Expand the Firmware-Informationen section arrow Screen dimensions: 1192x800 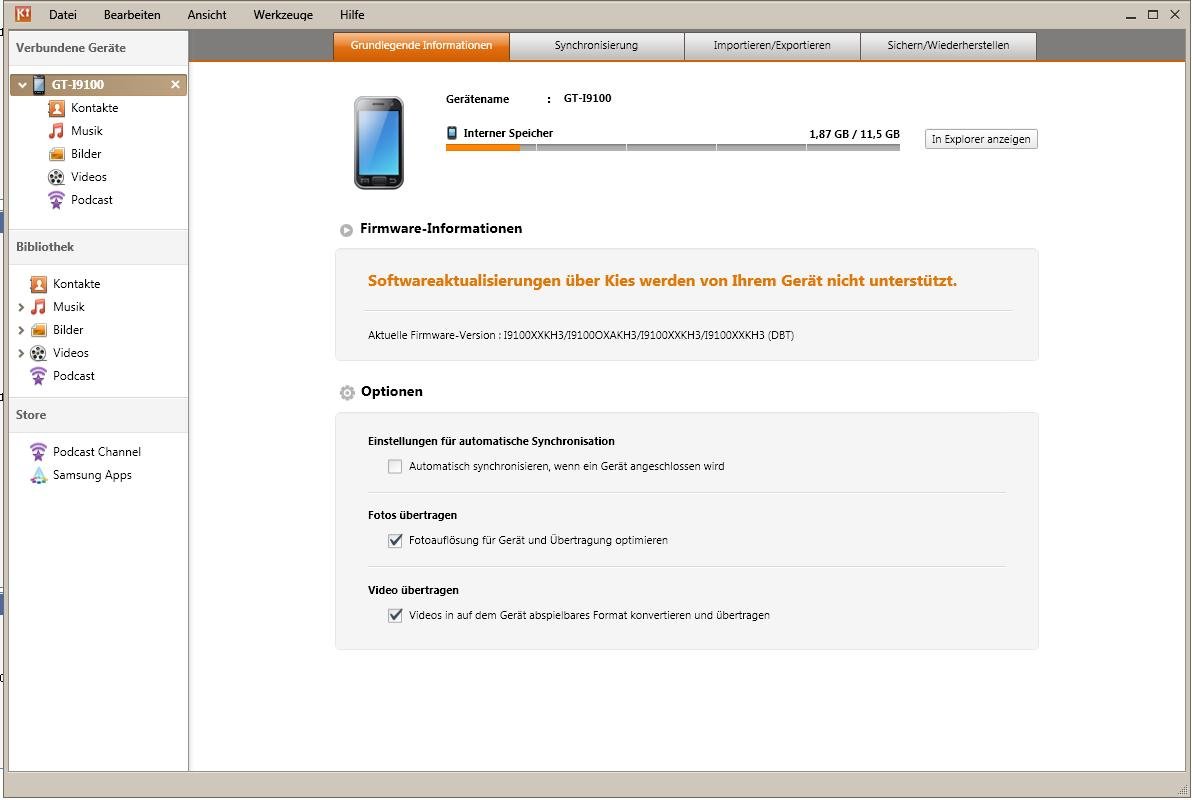point(346,230)
